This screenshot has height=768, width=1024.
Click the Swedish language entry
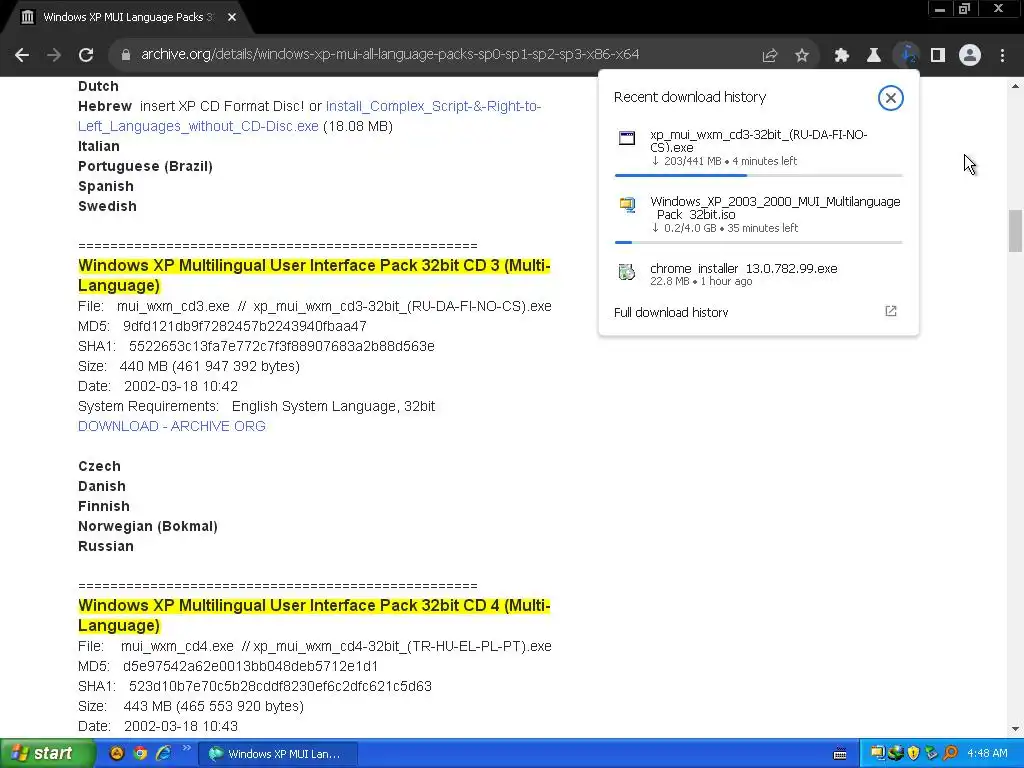(107, 206)
